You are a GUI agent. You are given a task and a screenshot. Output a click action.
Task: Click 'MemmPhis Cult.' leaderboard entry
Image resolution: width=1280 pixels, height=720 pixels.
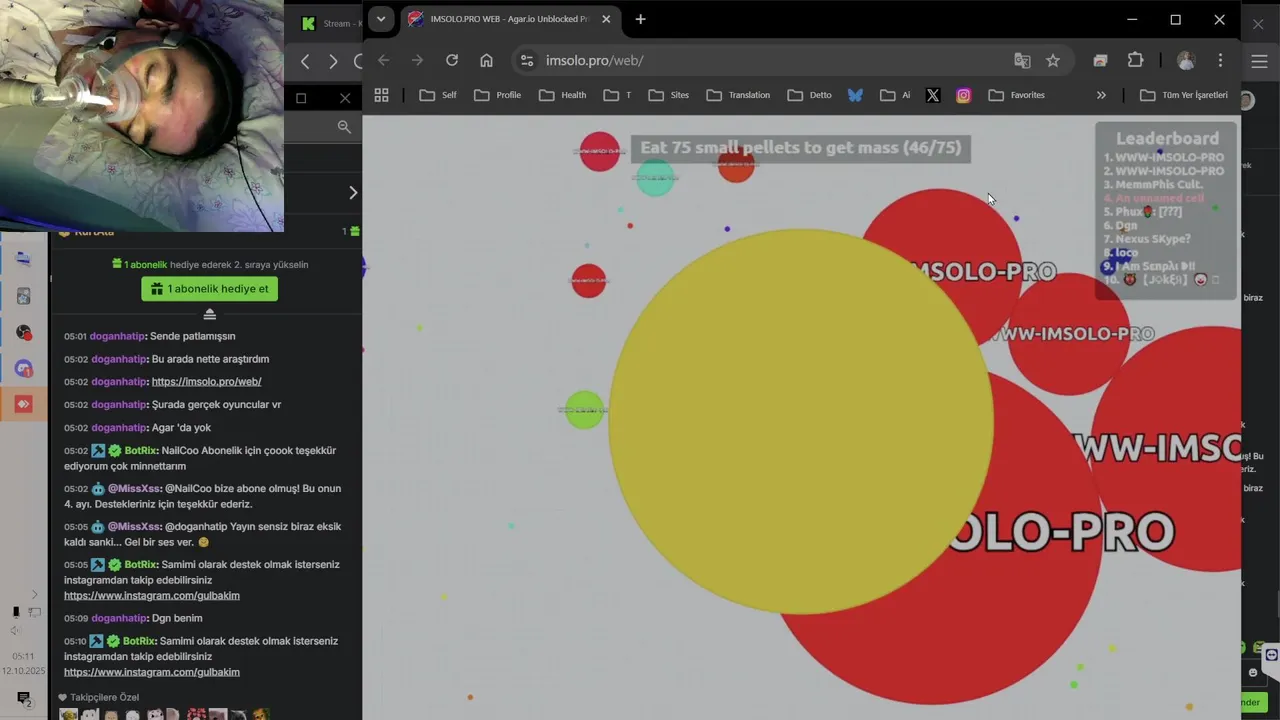(x=1153, y=185)
